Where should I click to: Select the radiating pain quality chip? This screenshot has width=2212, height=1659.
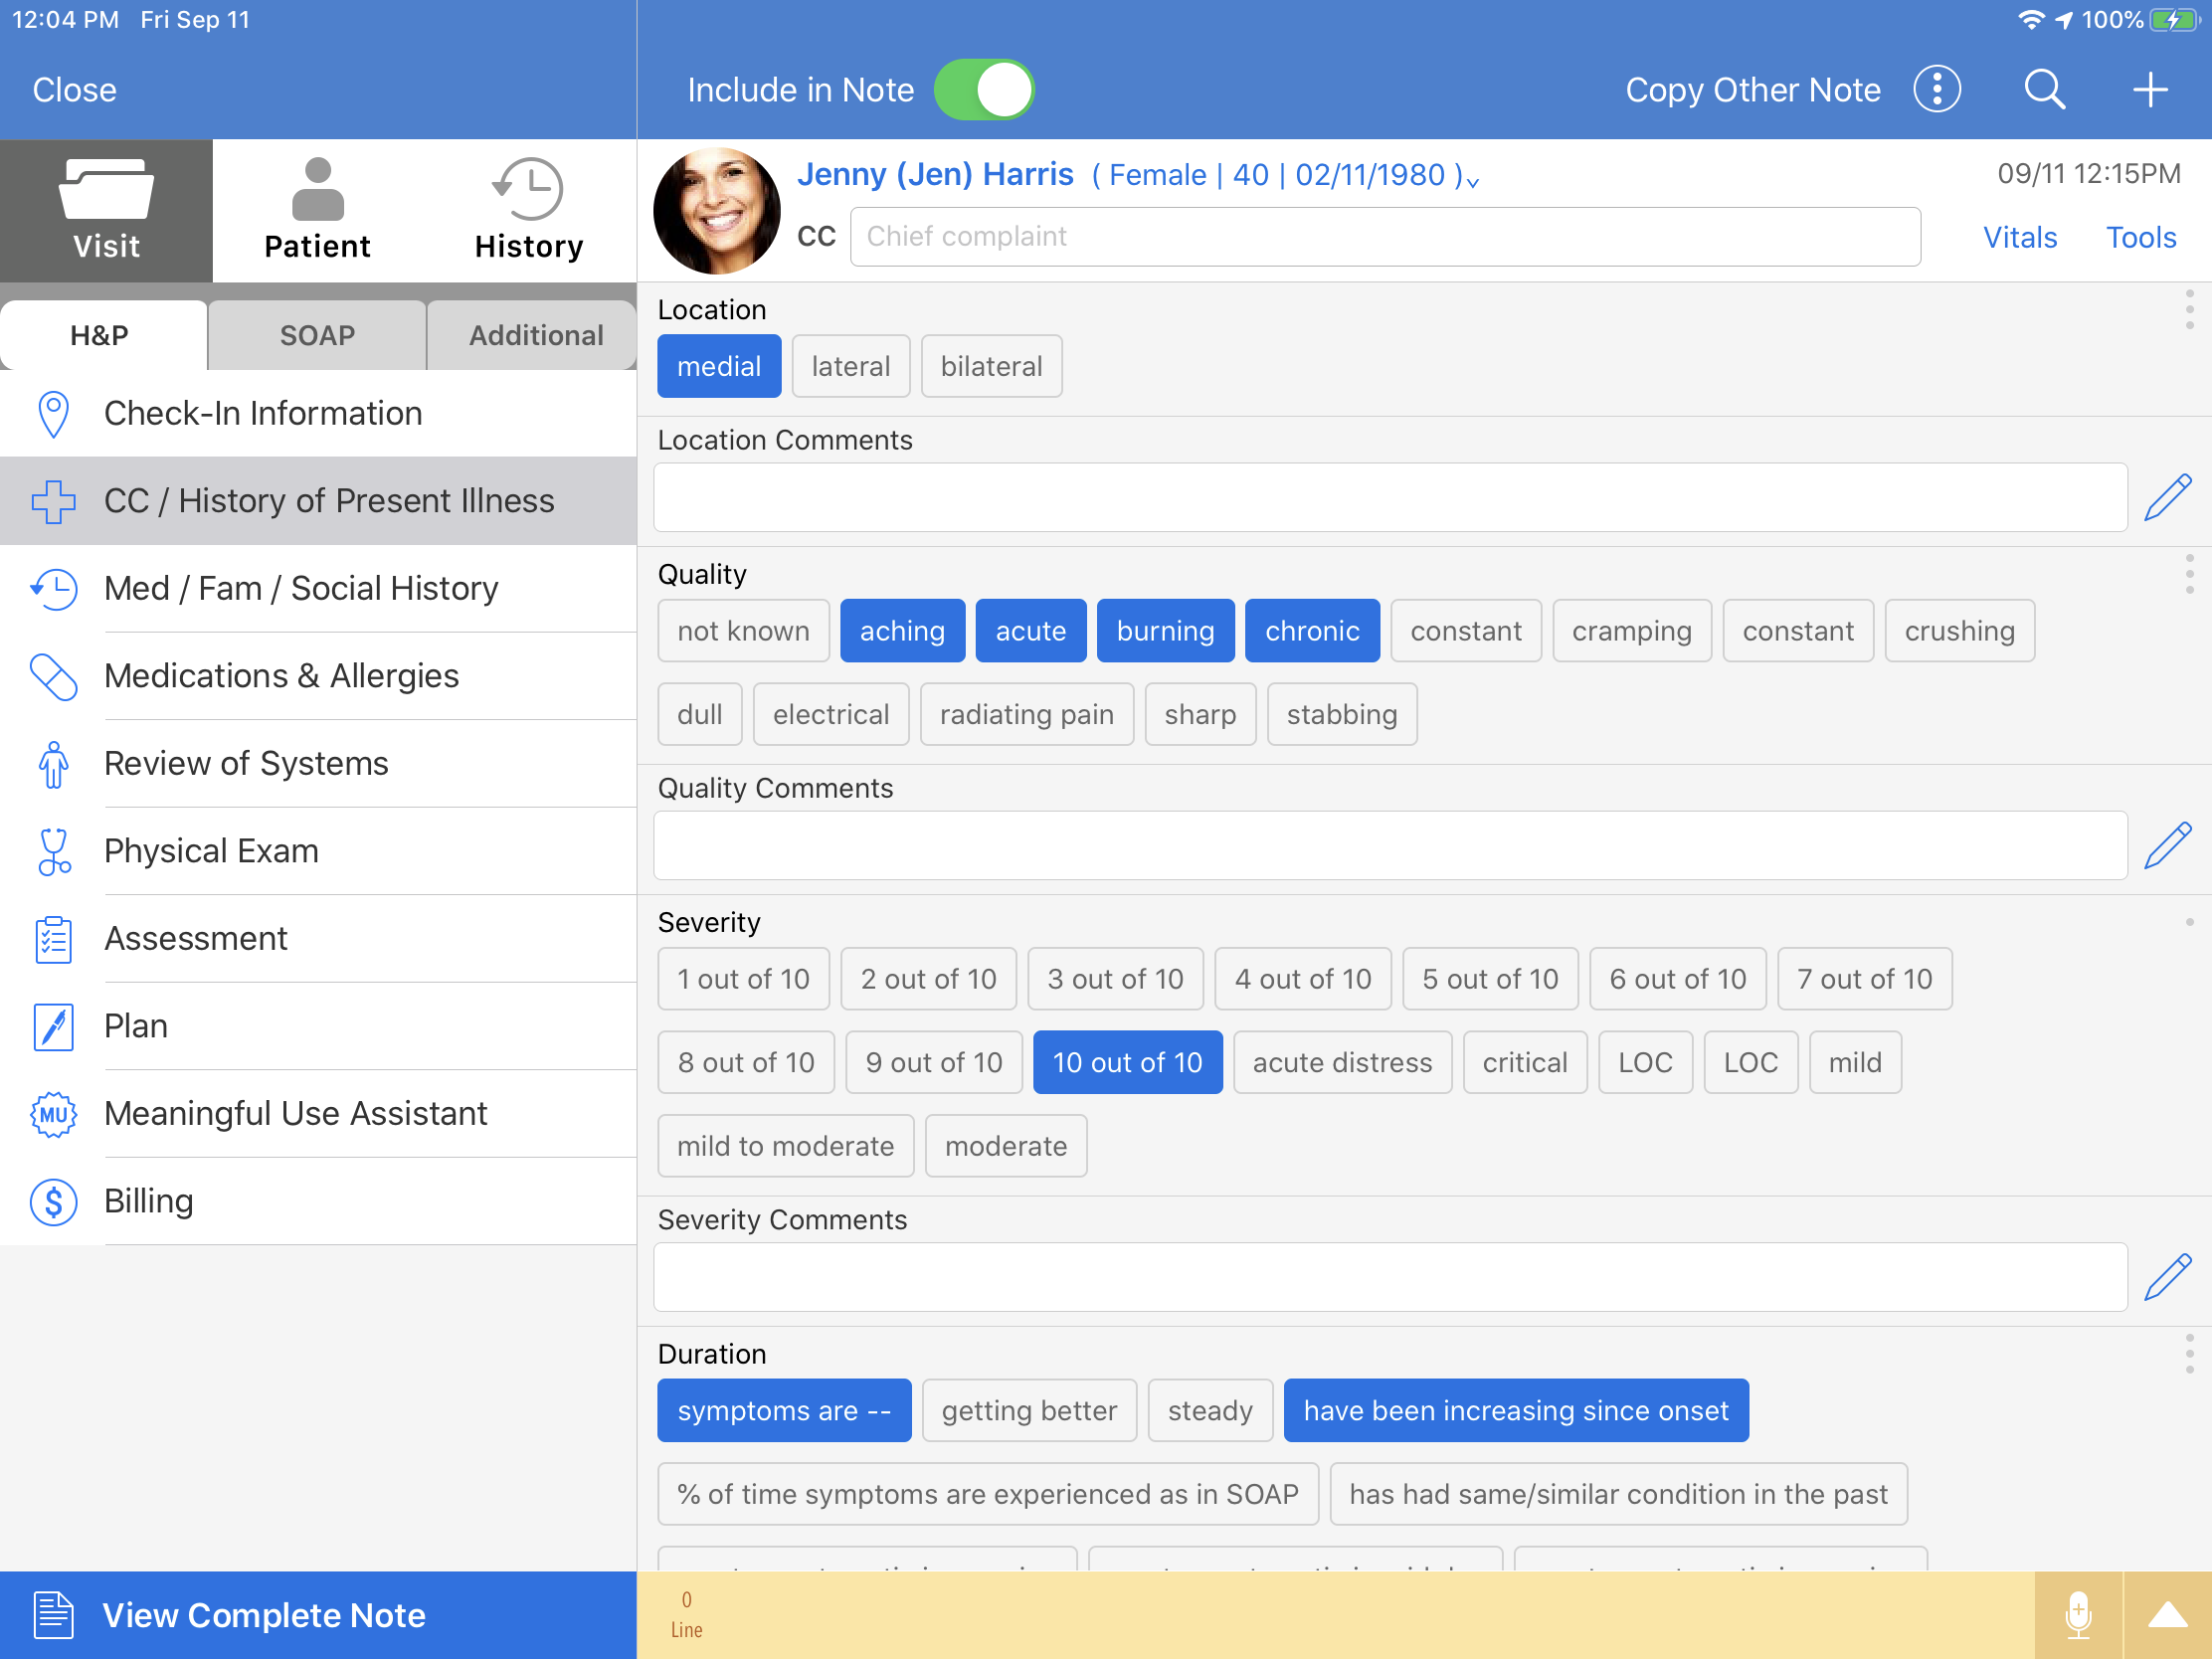pos(1026,714)
